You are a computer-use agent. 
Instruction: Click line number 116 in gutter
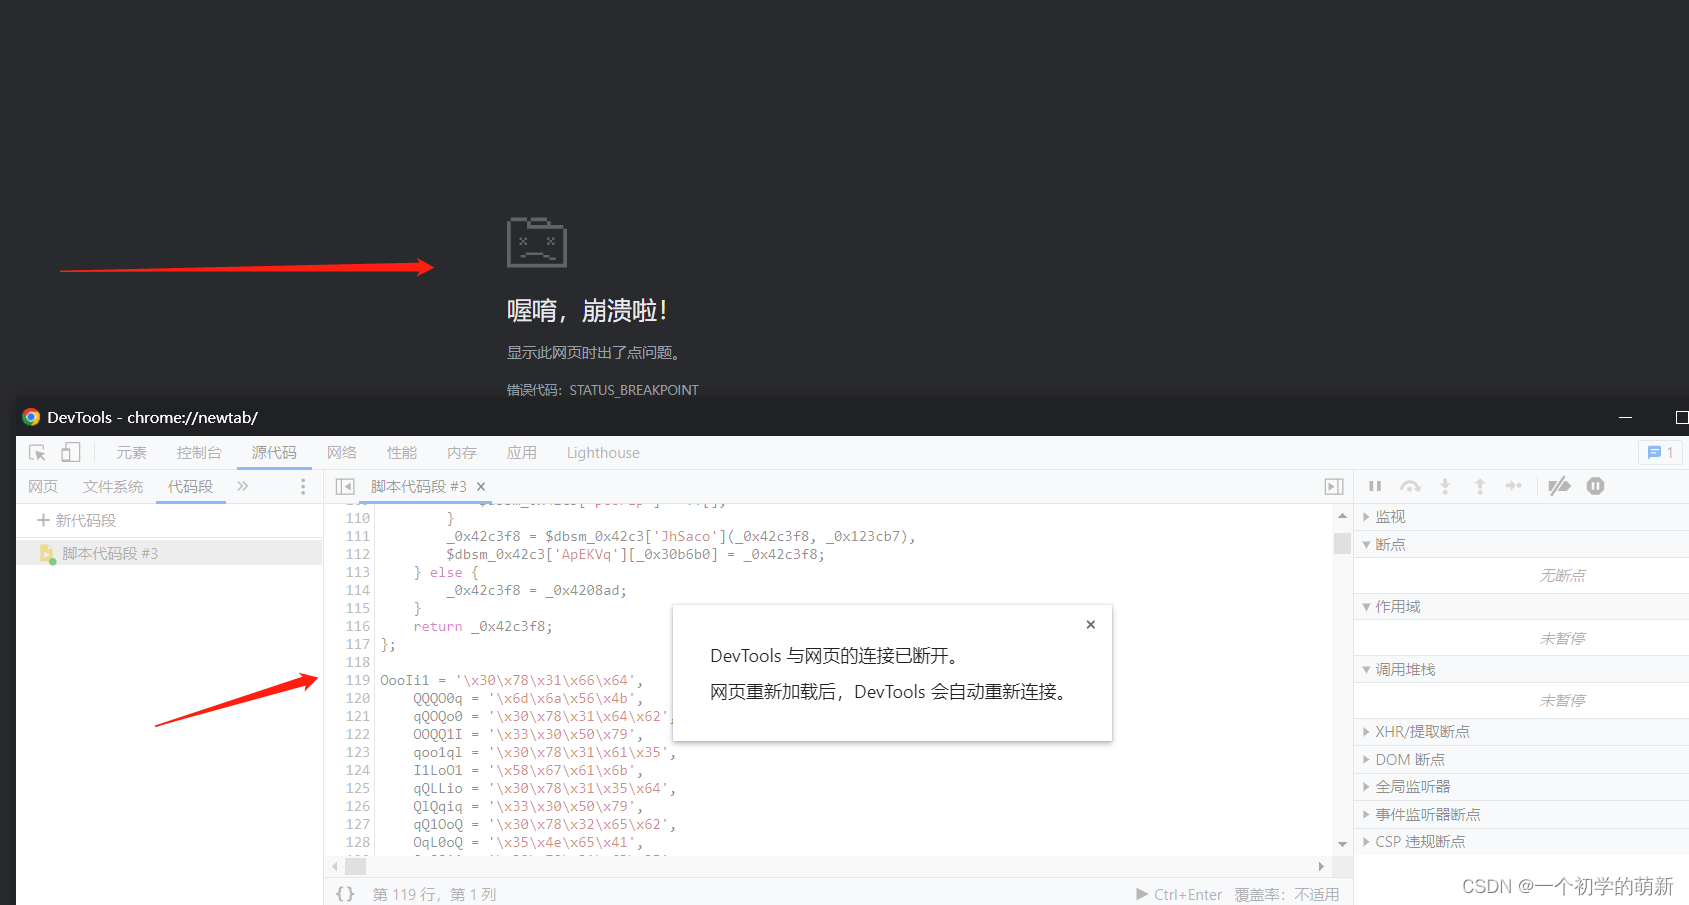tap(358, 626)
